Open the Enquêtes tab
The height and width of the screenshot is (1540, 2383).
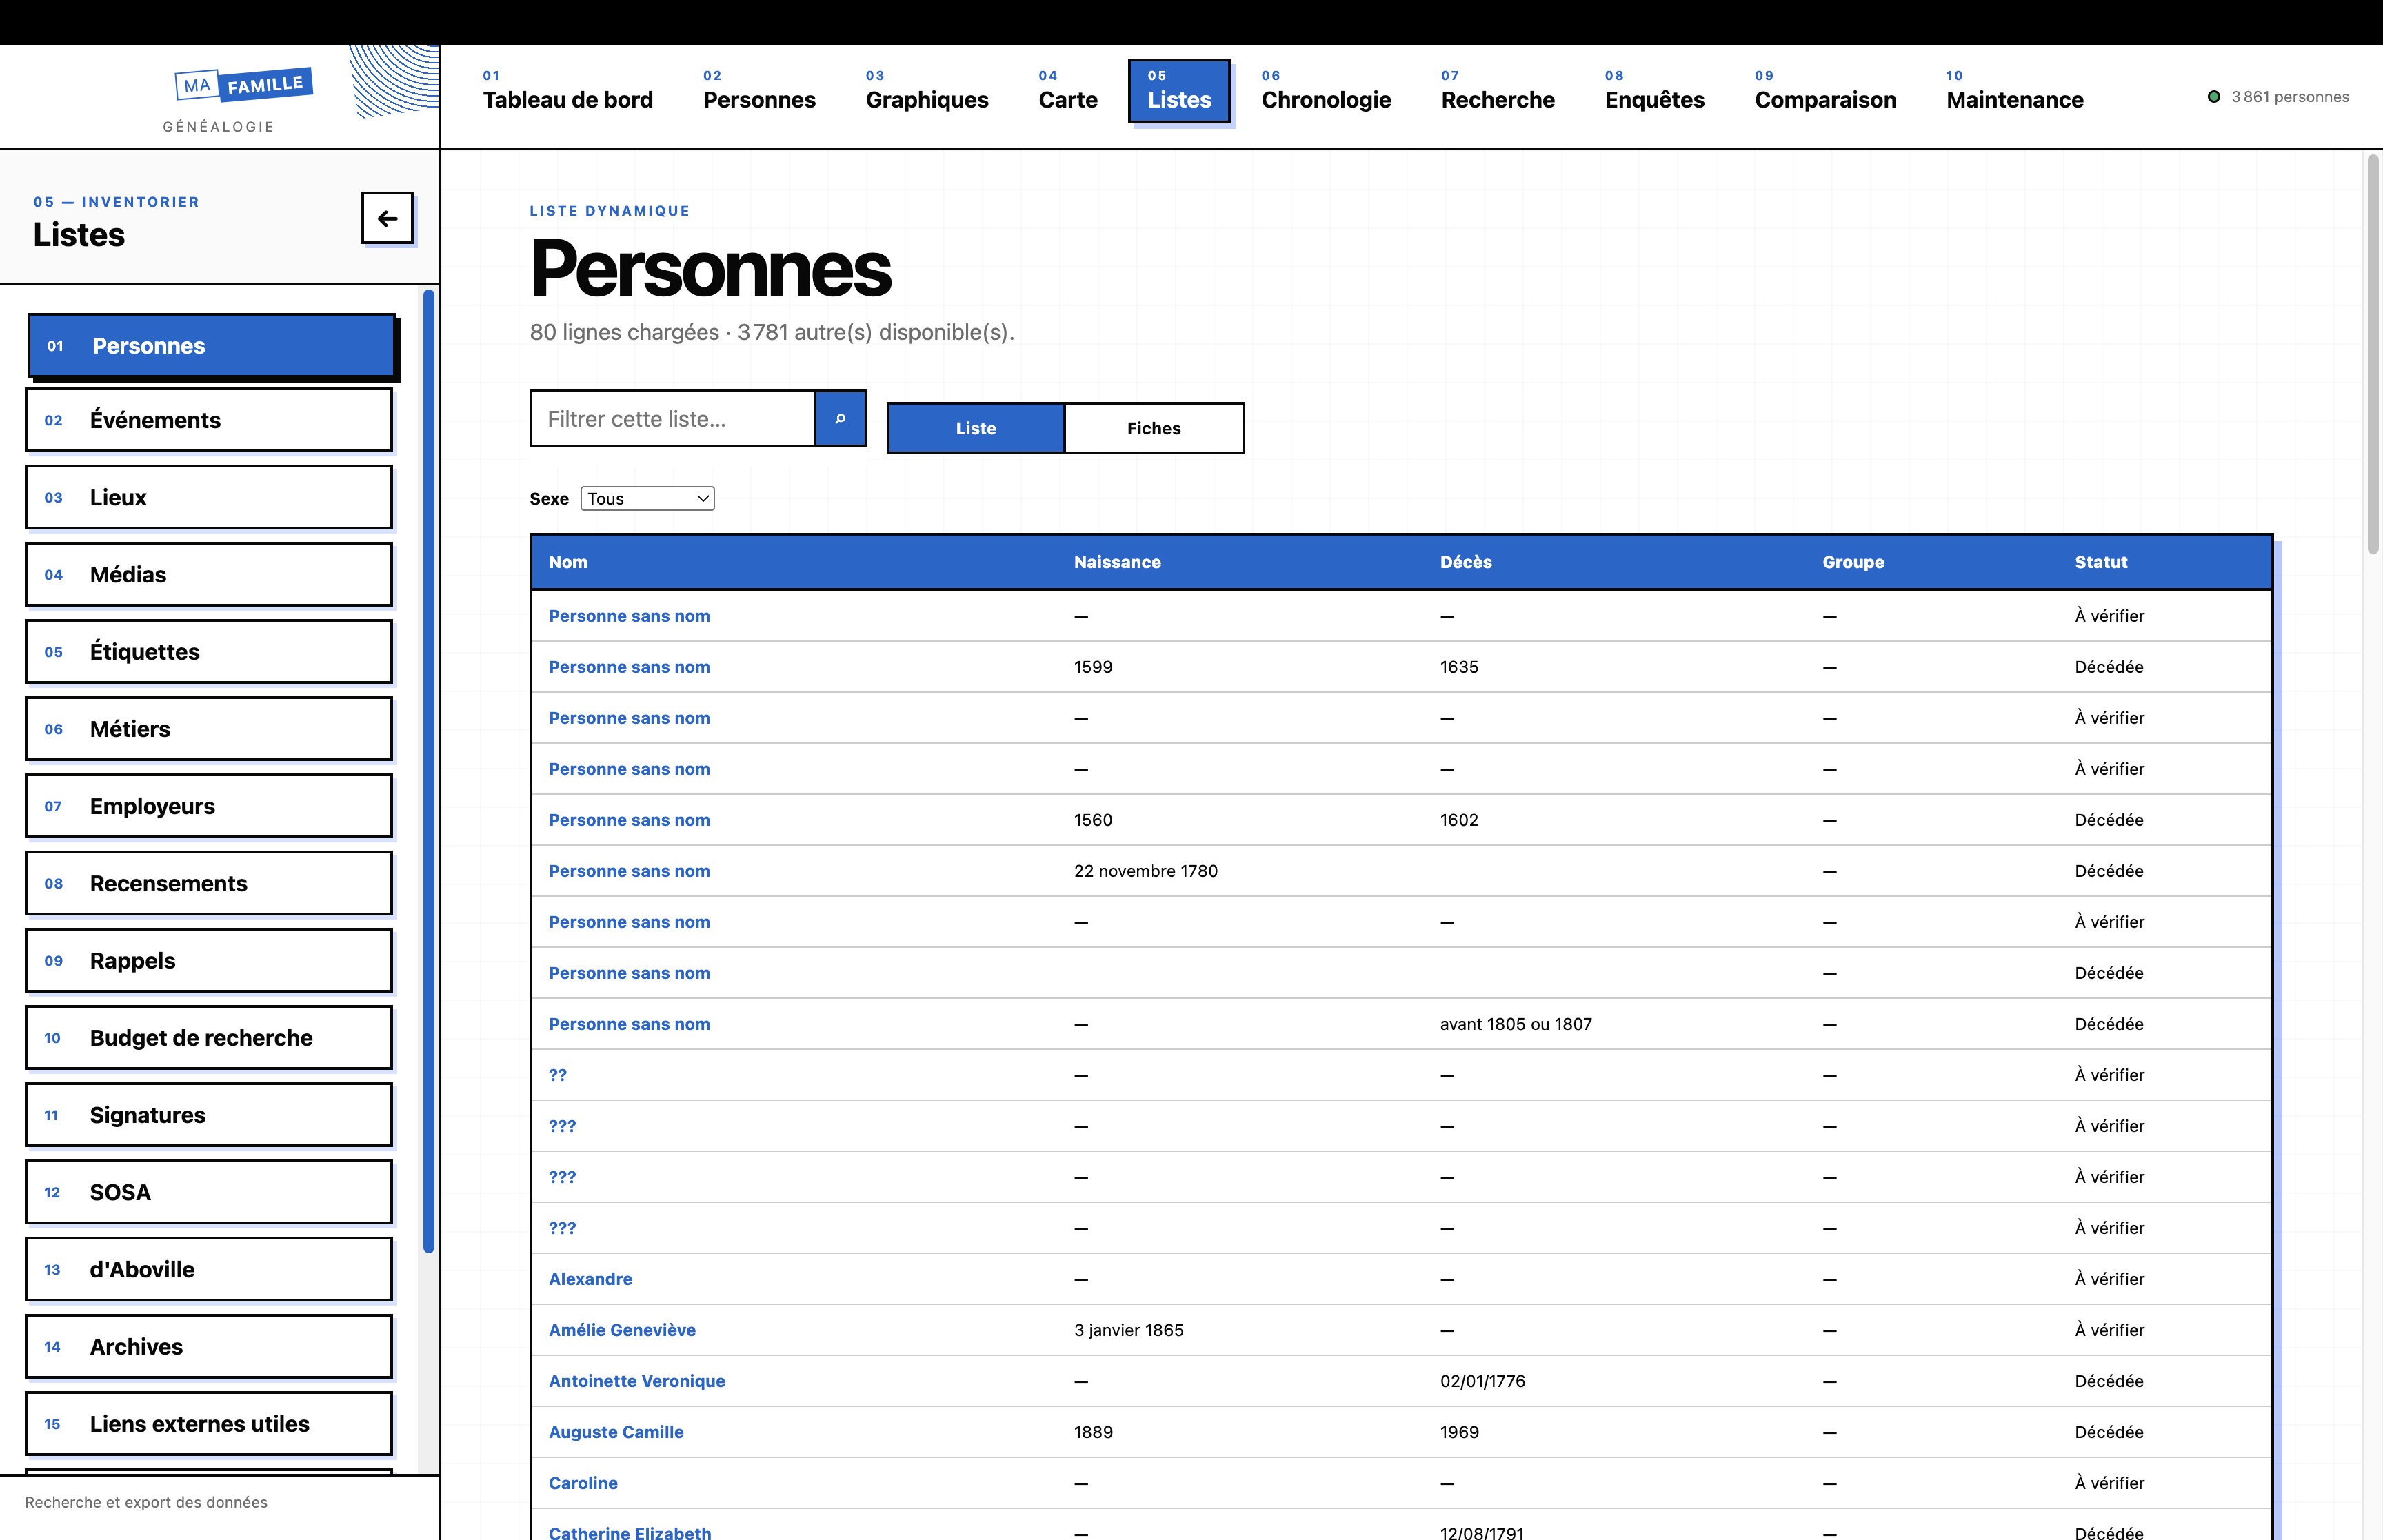tap(1654, 91)
